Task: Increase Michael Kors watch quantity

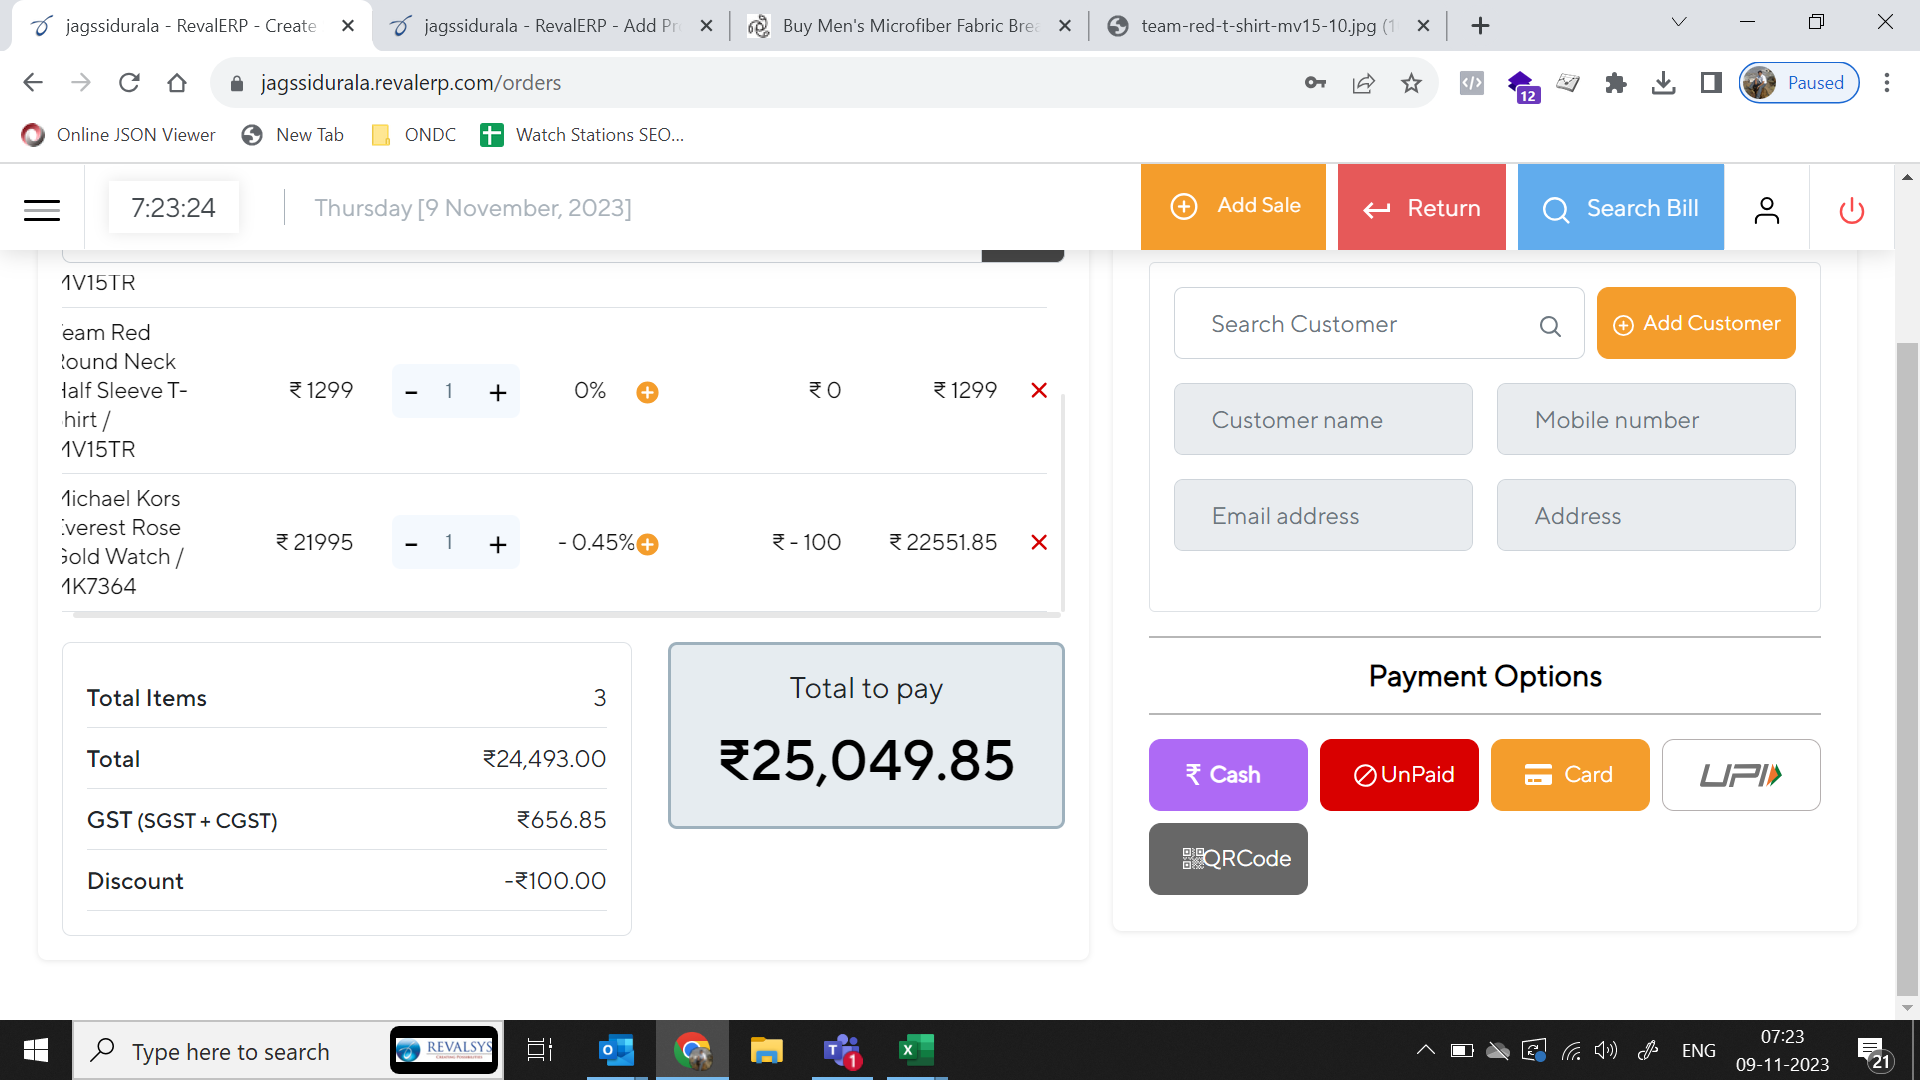Action: (x=498, y=544)
